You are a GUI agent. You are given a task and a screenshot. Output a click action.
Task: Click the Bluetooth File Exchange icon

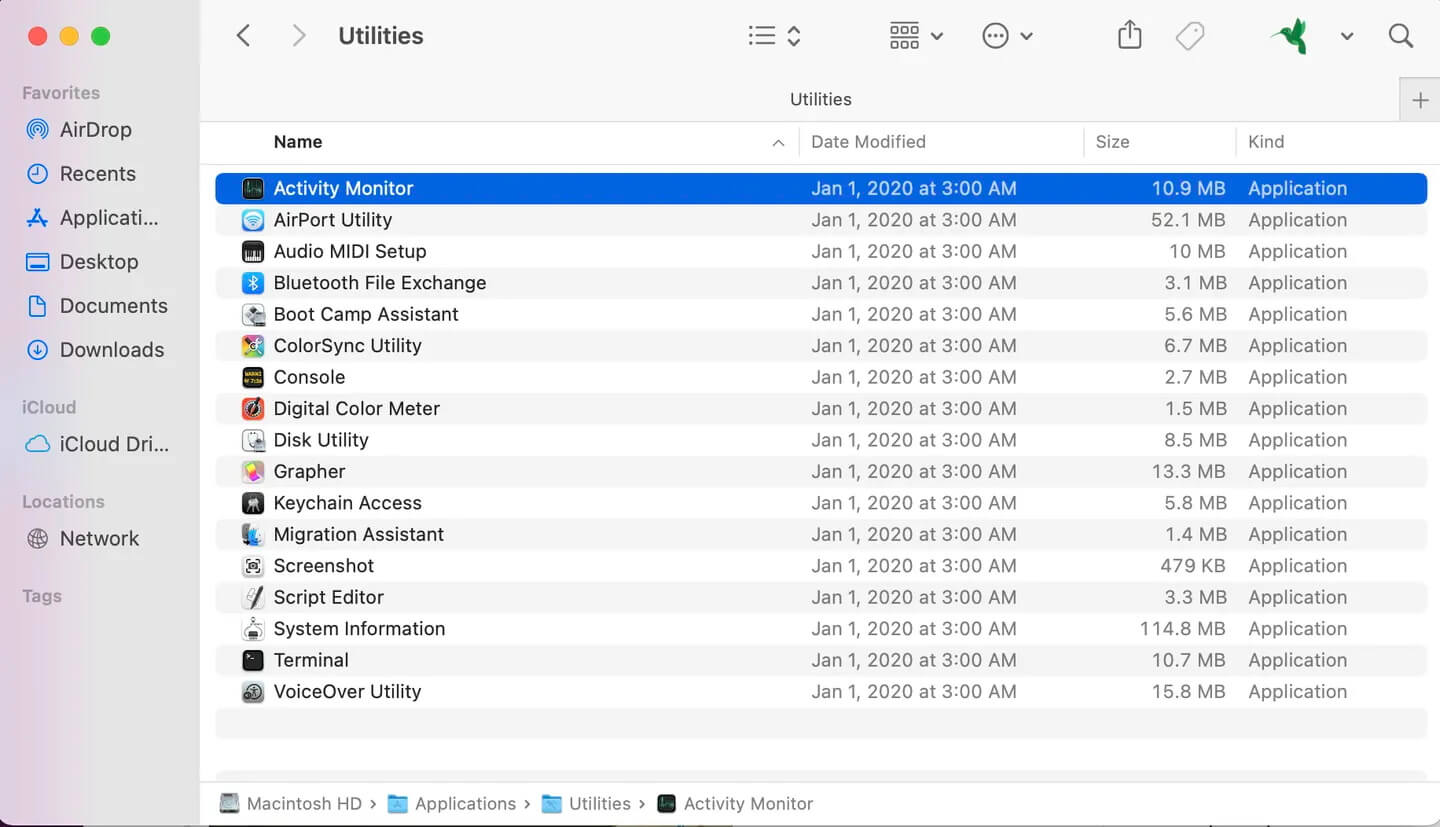tap(253, 283)
